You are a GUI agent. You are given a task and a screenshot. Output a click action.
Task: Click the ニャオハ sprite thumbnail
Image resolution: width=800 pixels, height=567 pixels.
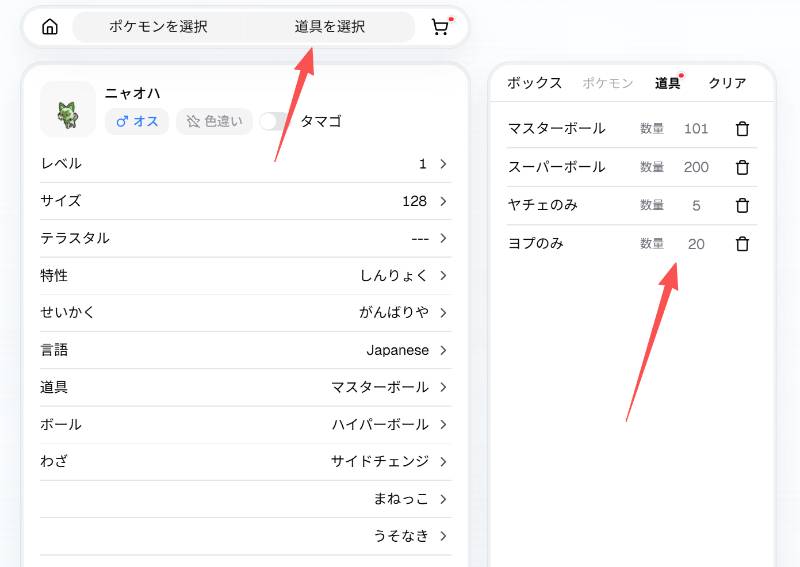point(68,109)
